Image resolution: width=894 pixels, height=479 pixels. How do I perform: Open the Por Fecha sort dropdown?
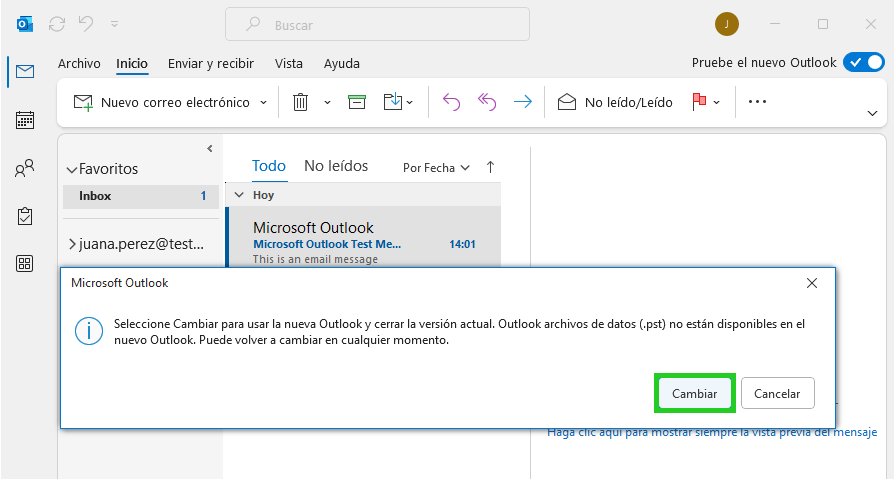click(436, 168)
